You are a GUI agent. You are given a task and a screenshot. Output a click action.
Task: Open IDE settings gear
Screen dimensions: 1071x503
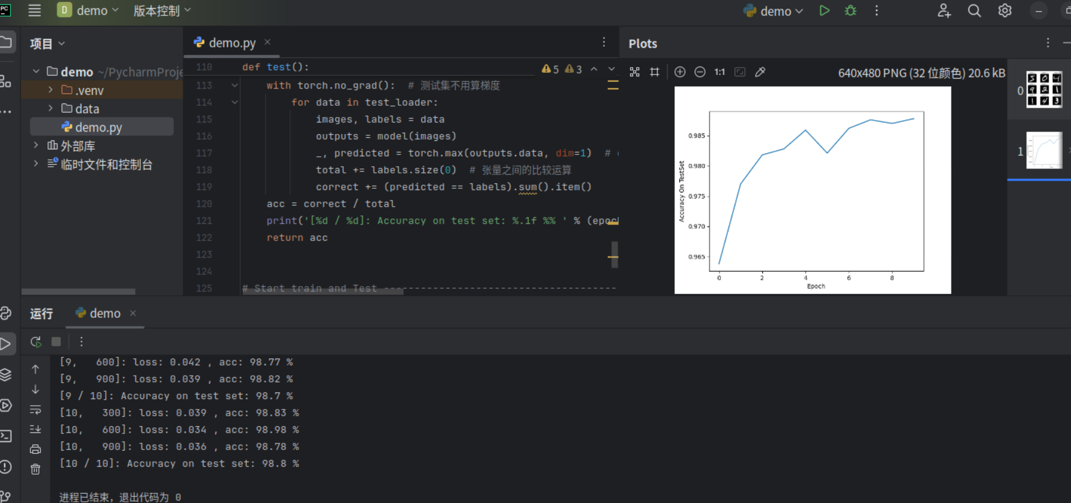tap(1005, 10)
